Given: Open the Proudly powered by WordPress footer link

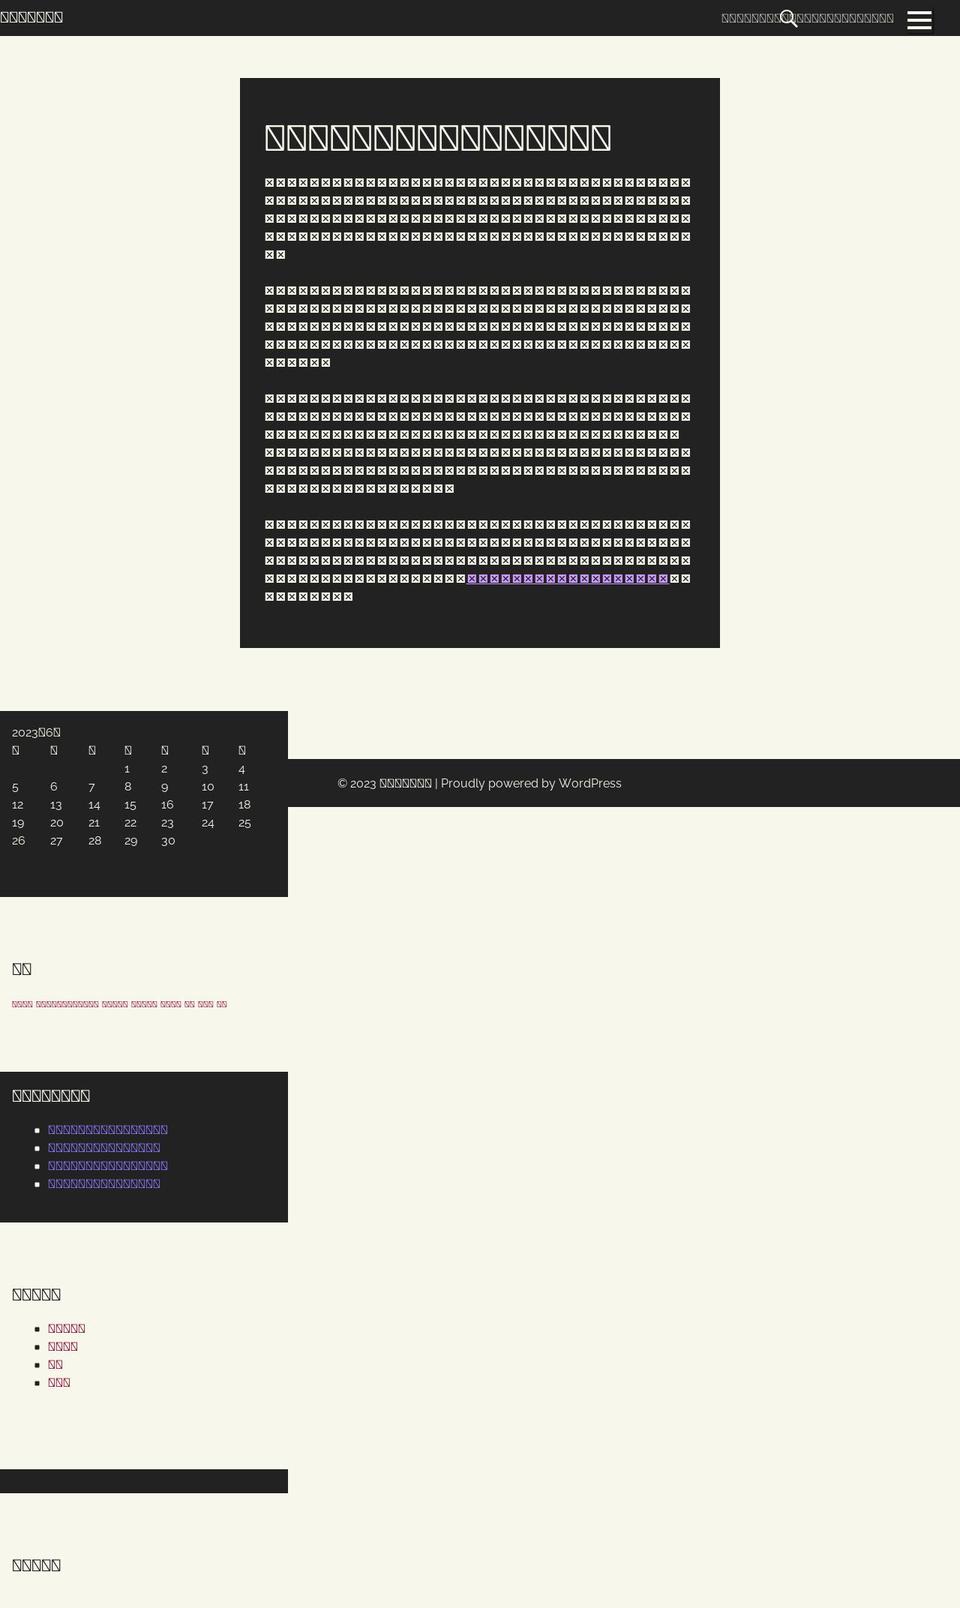Looking at the screenshot, I should (x=531, y=783).
